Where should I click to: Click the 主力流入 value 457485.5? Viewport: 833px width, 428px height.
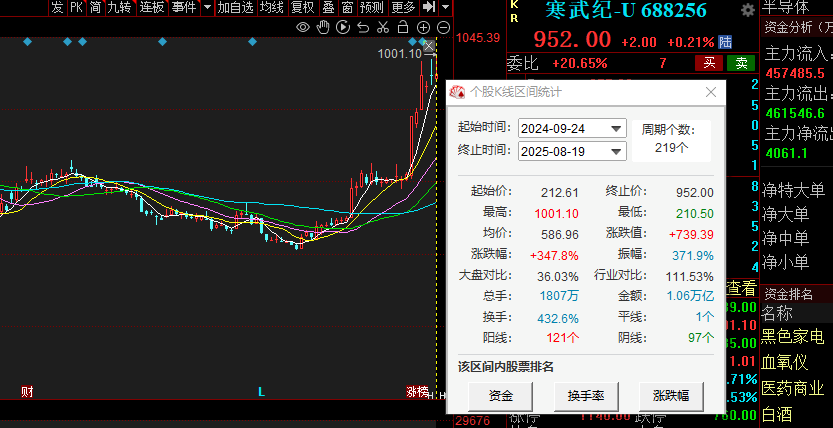[795, 73]
